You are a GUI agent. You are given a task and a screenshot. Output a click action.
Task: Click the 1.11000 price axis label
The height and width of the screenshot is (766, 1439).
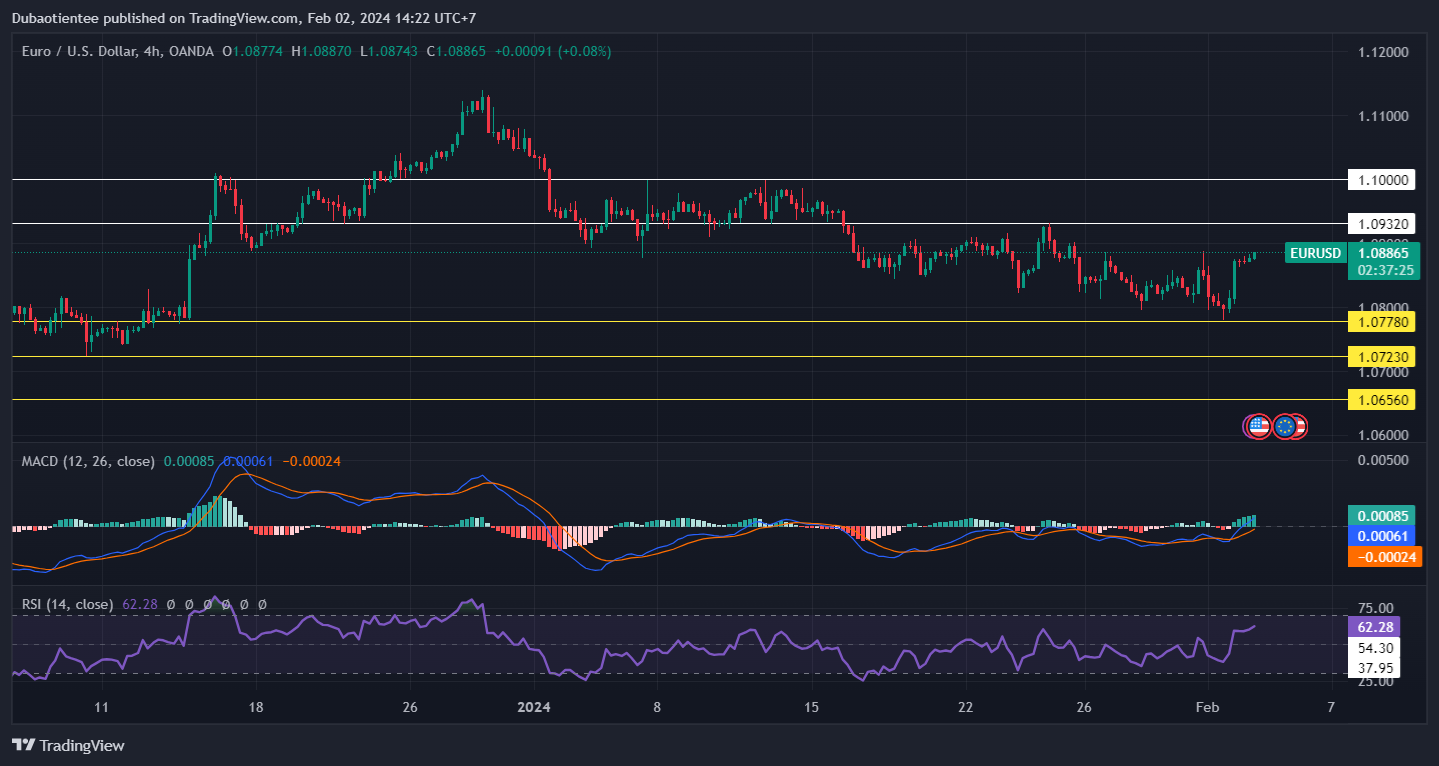(1382, 116)
